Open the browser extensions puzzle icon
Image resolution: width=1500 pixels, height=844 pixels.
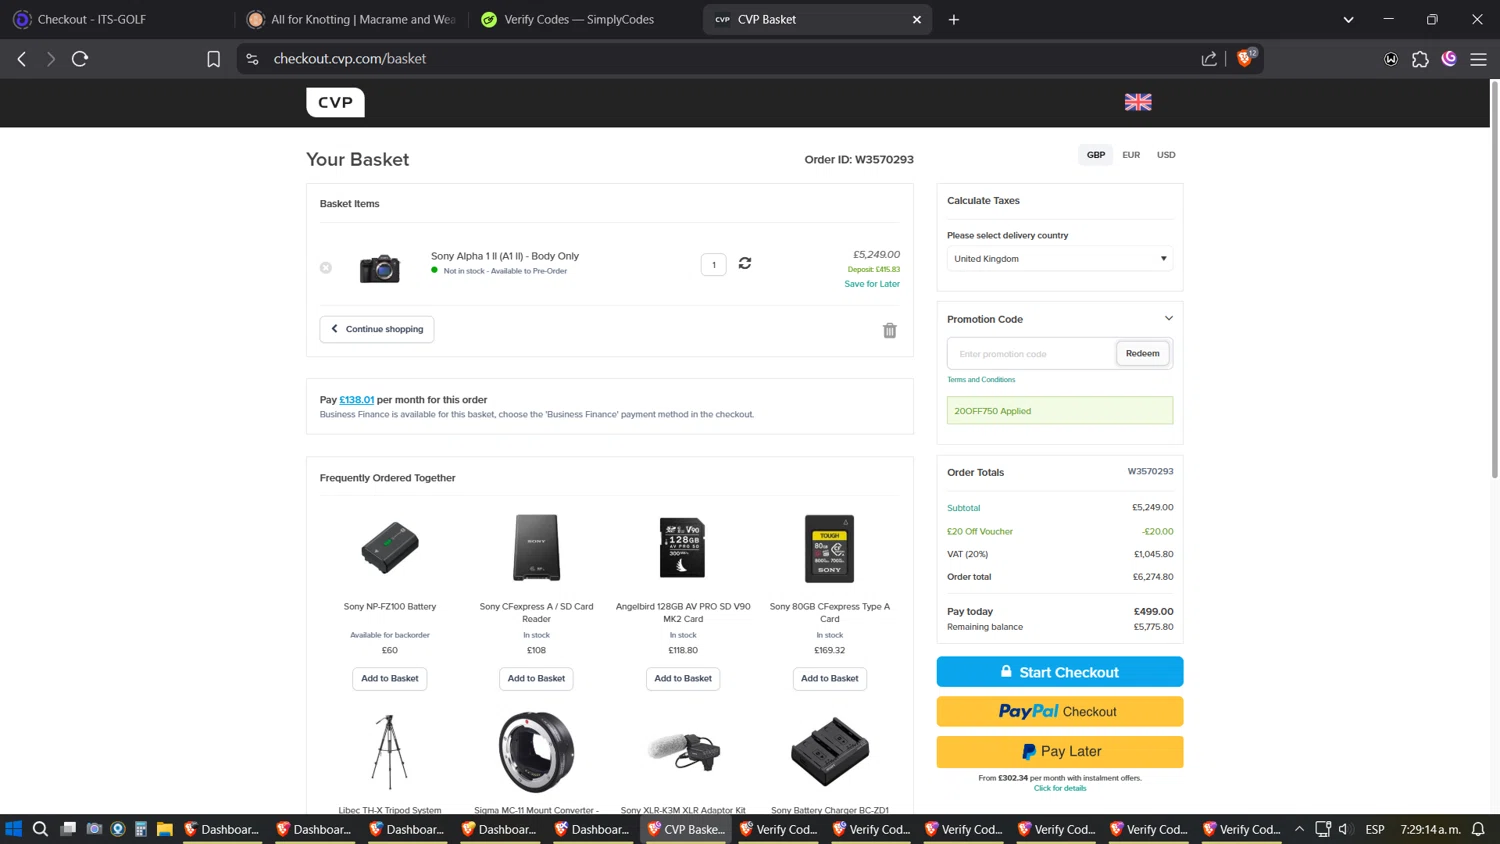1420,59
